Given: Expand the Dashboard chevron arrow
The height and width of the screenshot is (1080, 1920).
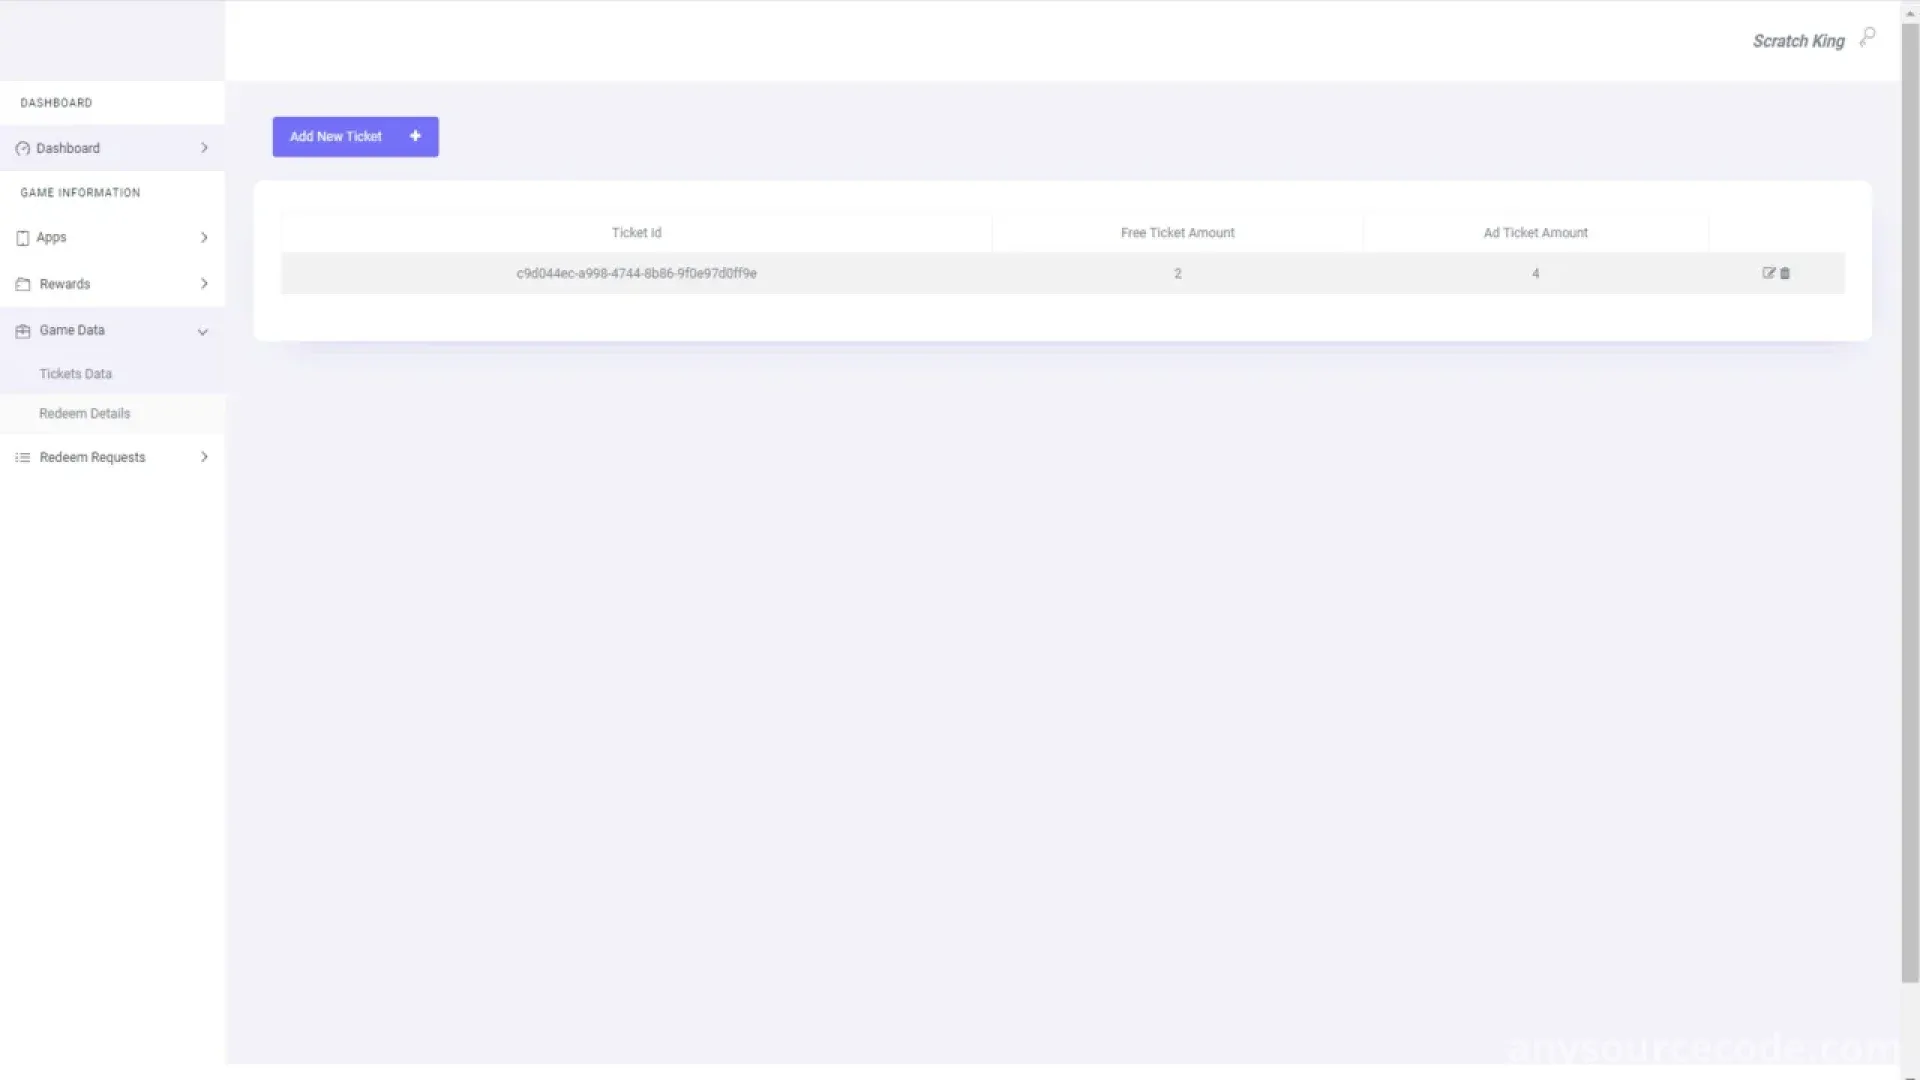Looking at the screenshot, I should pyautogui.click(x=204, y=148).
